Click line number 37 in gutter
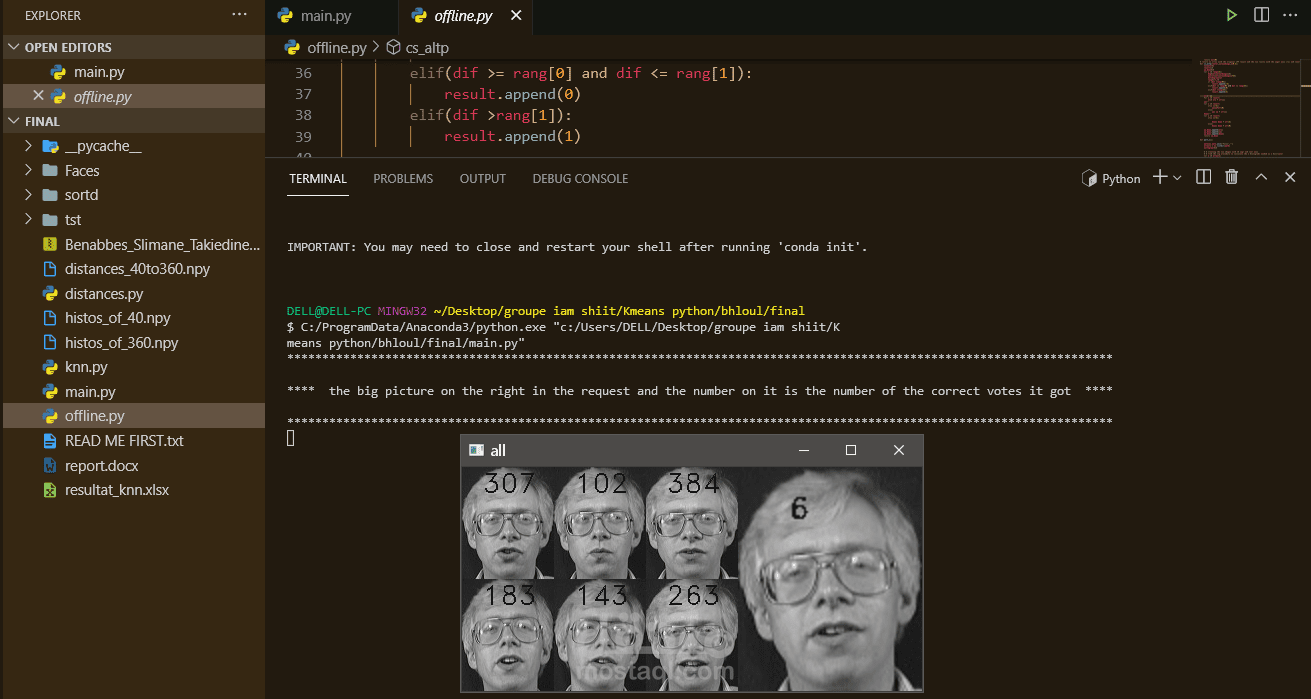The height and width of the screenshot is (699, 1311). [303, 94]
